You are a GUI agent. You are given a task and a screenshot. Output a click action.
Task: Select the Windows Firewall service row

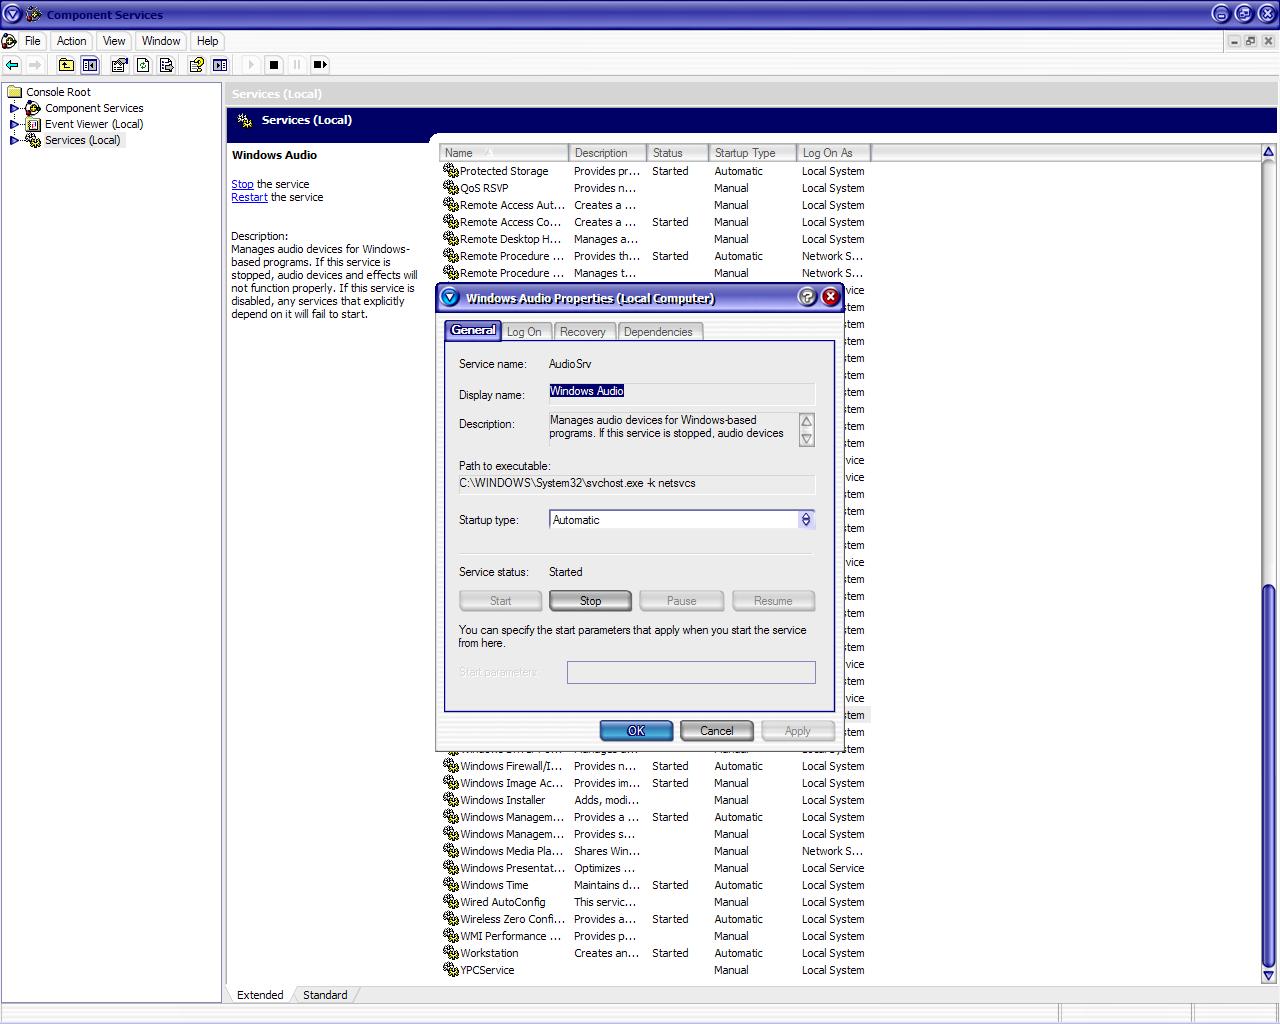pyautogui.click(x=655, y=766)
